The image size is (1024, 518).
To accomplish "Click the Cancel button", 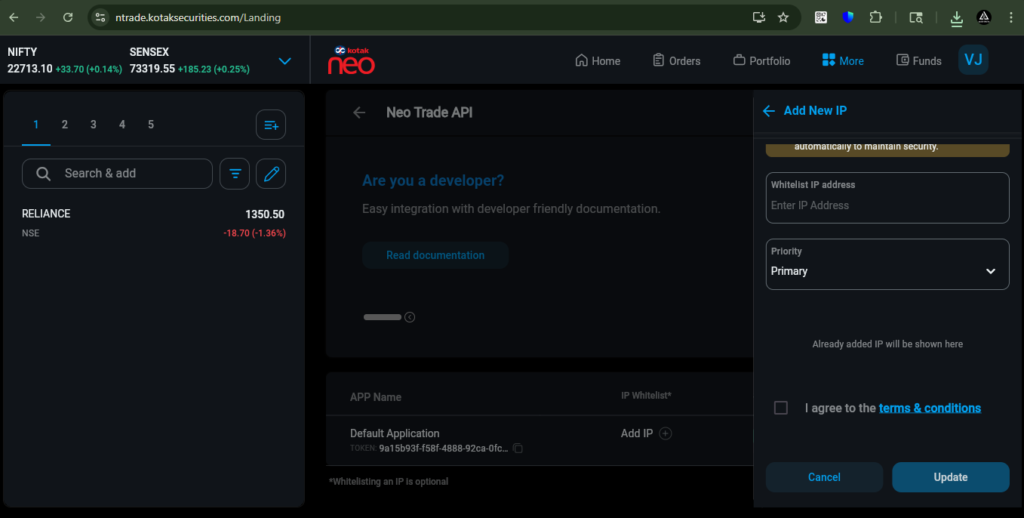I will point(824,477).
